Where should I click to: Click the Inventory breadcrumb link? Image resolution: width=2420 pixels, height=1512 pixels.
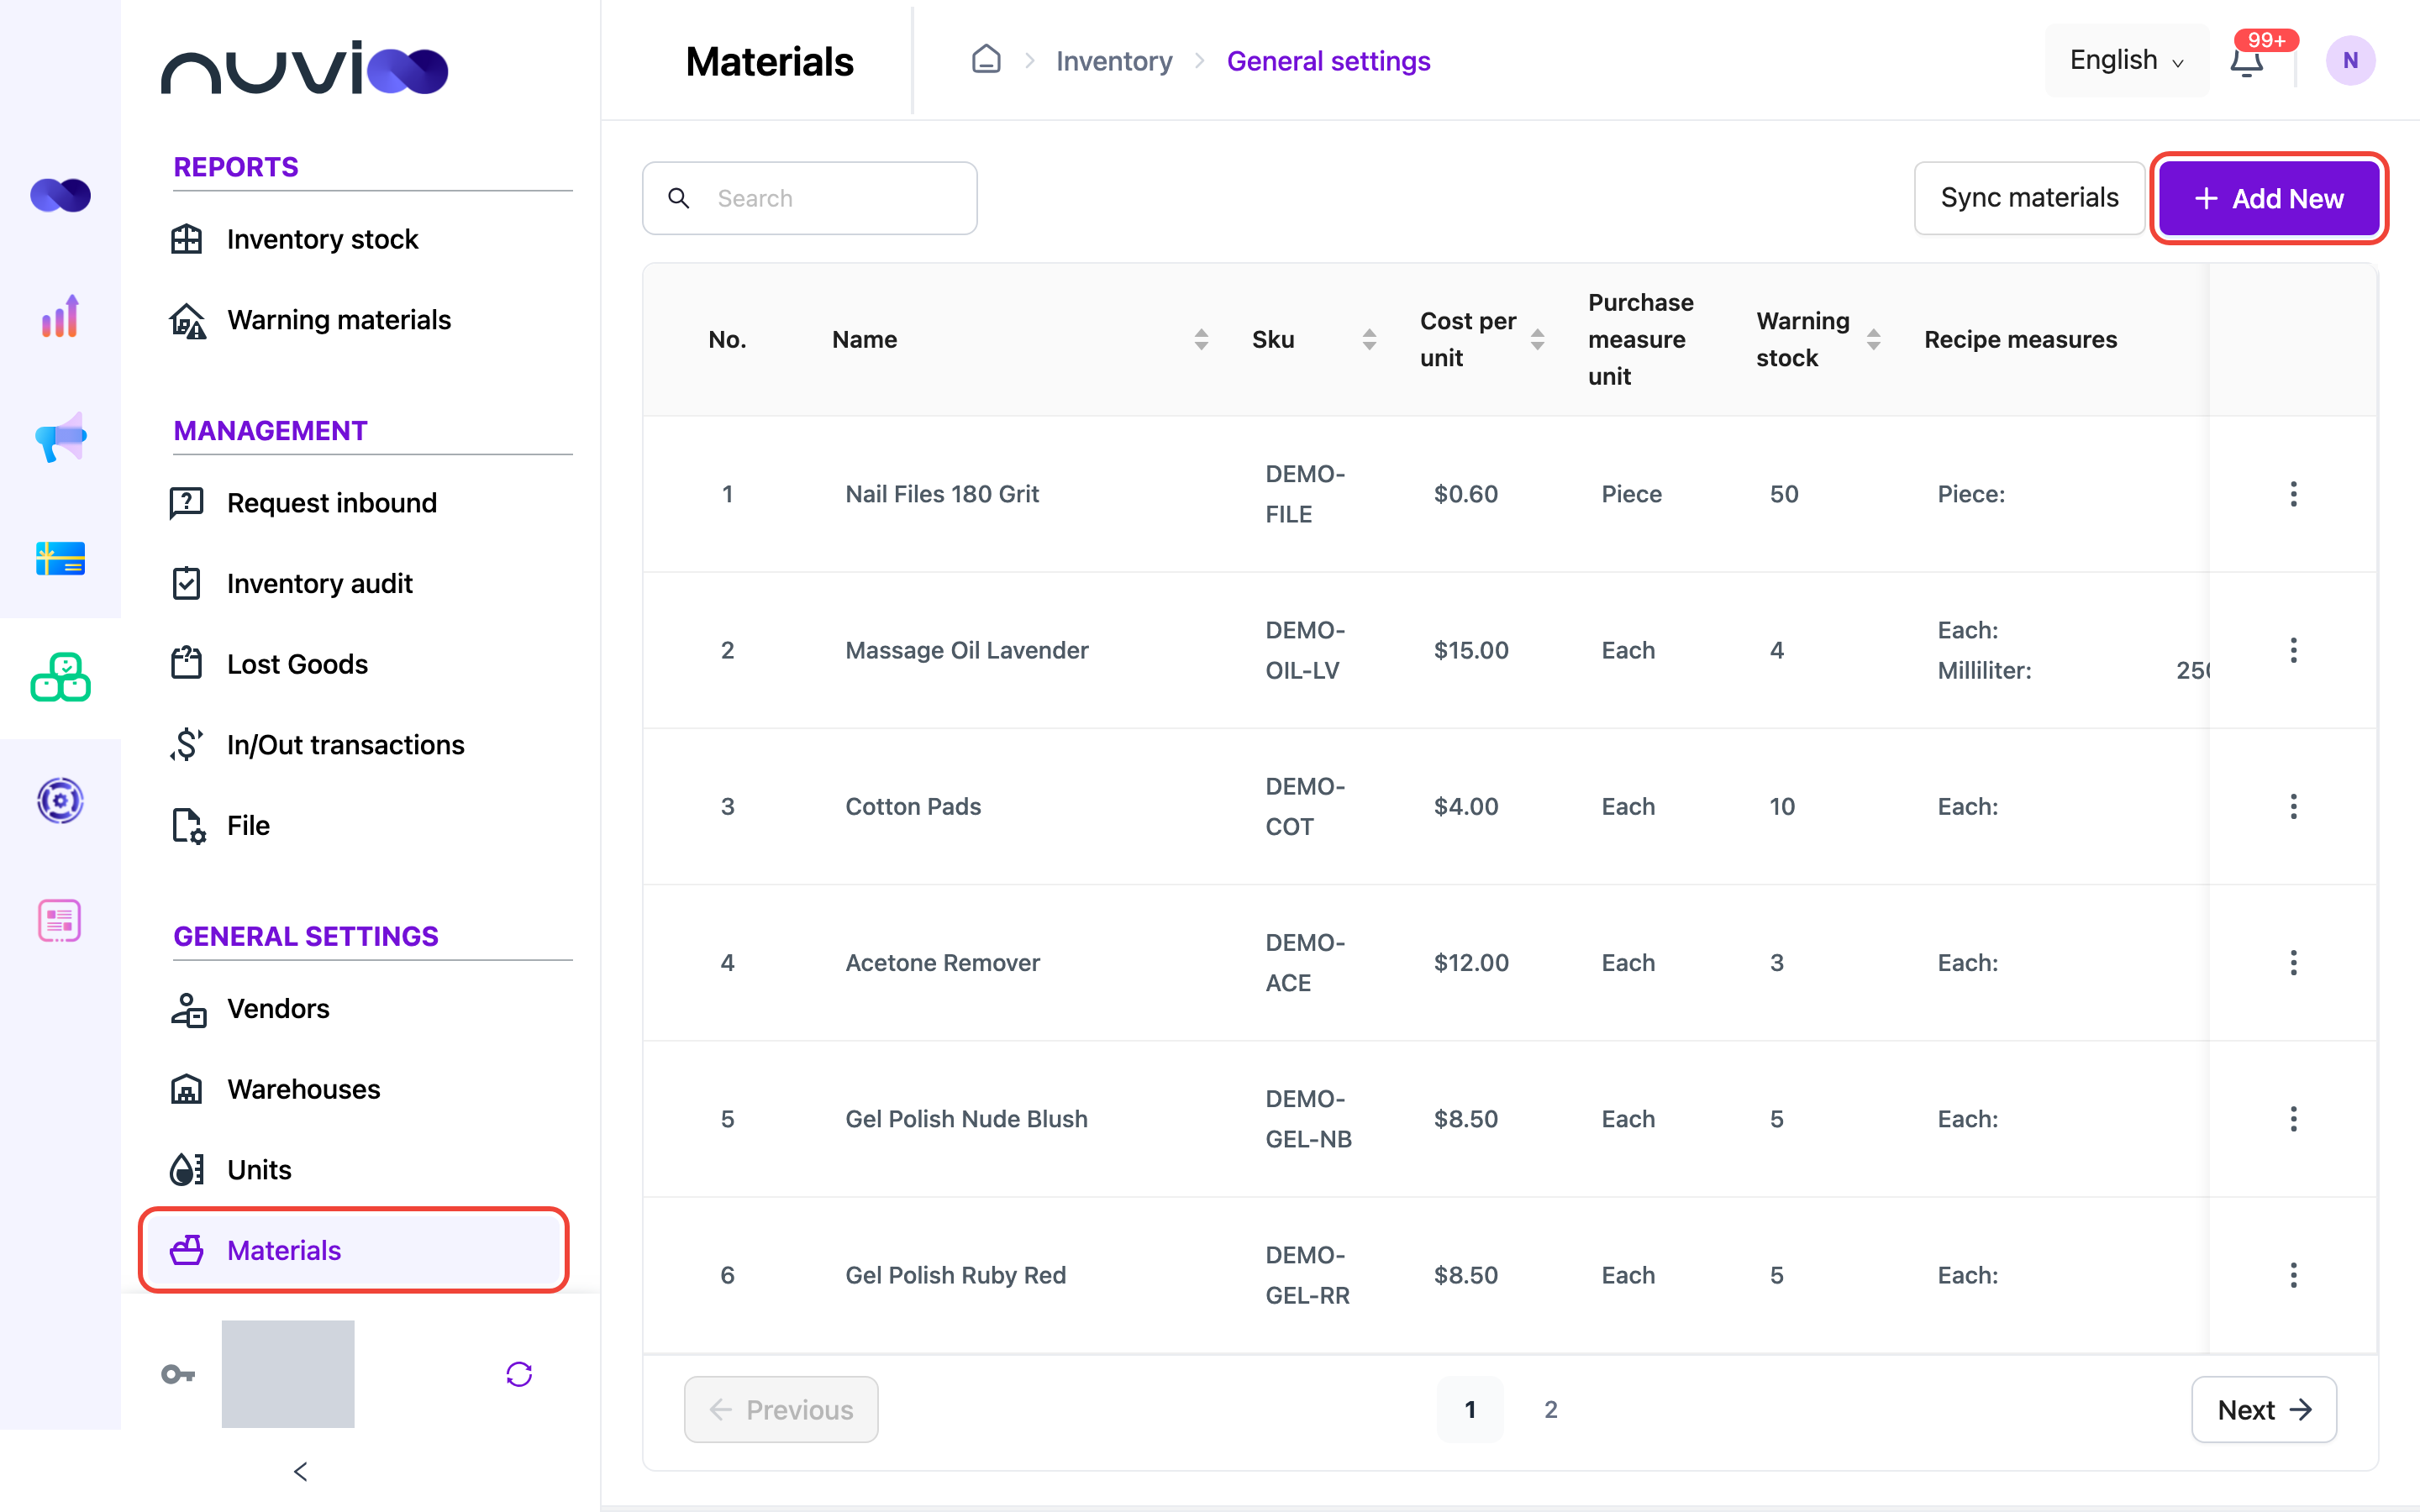coord(1114,61)
